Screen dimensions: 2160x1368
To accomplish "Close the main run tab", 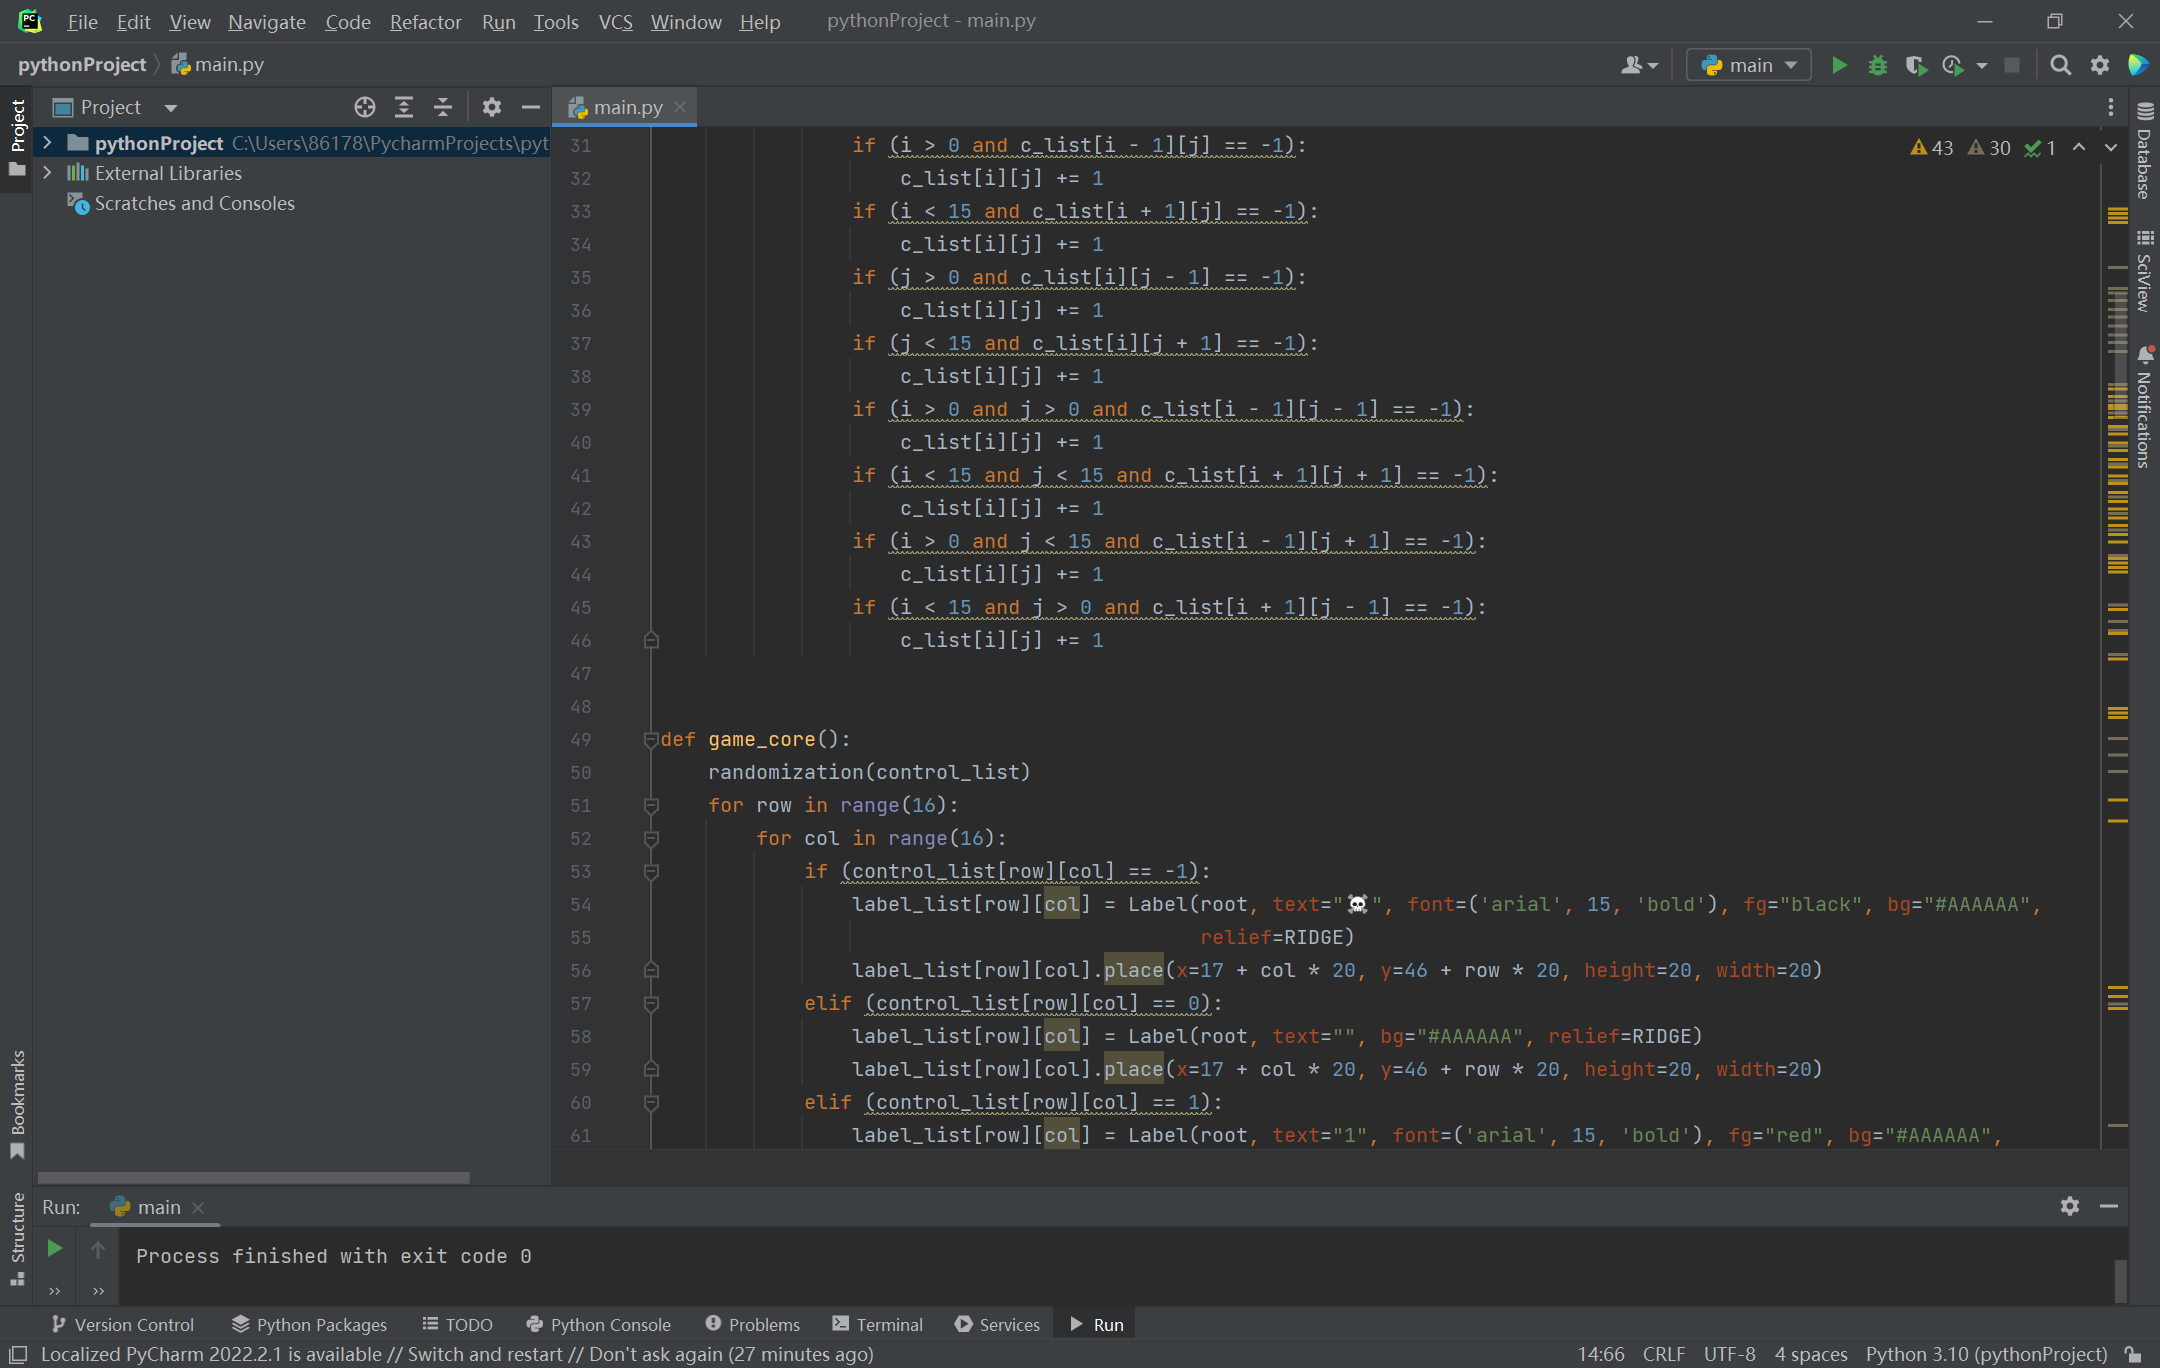I will (198, 1208).
